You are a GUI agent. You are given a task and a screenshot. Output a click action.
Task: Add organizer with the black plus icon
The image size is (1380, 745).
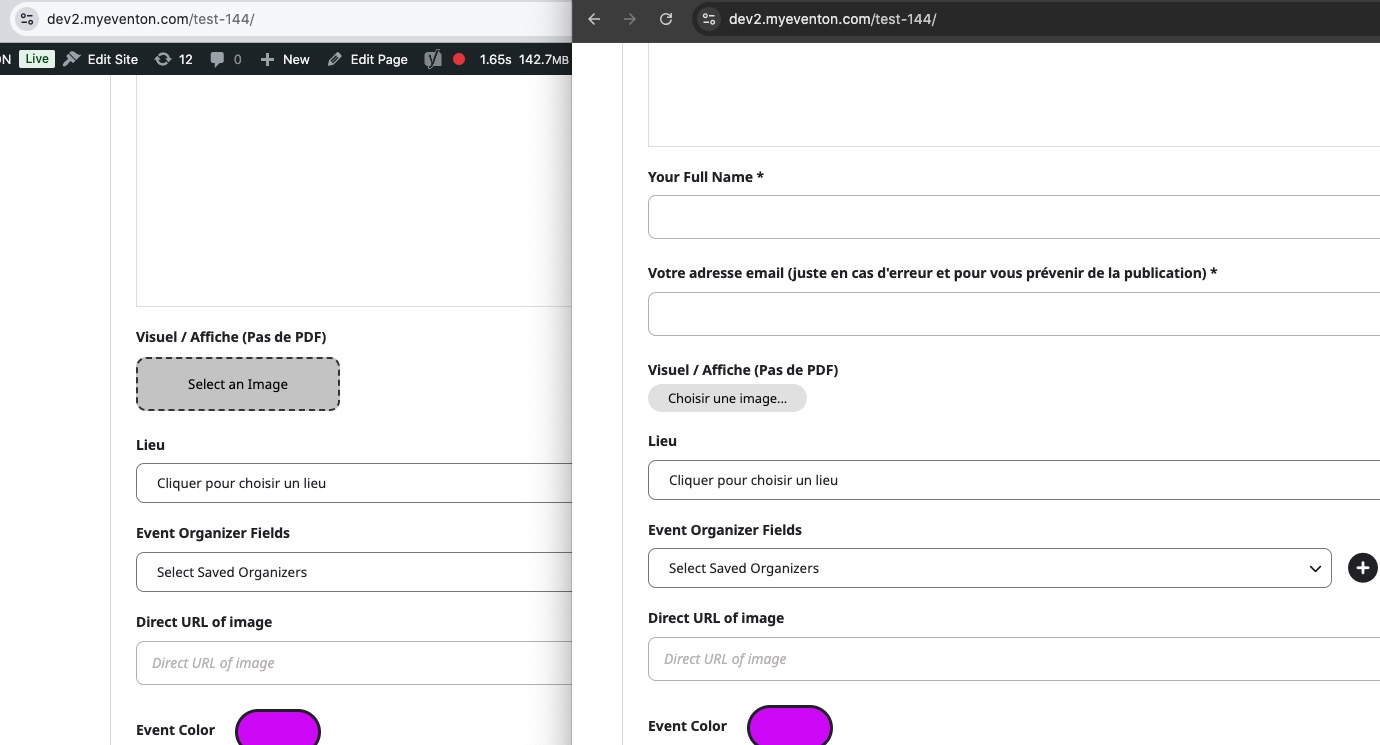coord(1362,568)
